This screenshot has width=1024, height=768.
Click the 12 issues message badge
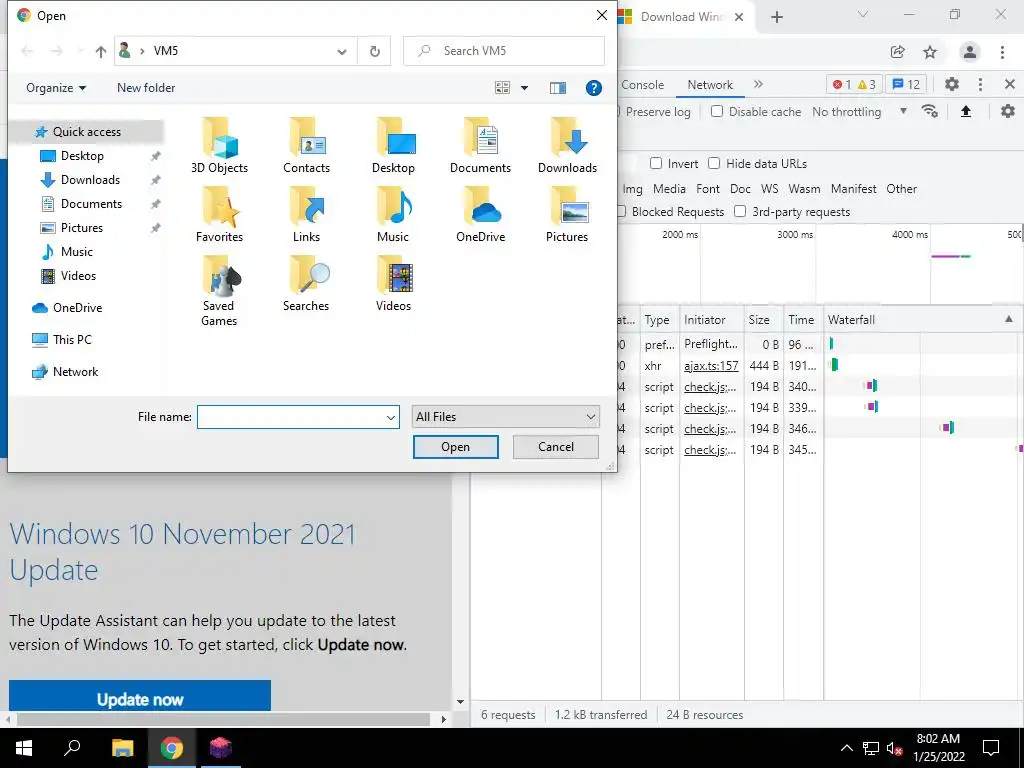[906, 84]
